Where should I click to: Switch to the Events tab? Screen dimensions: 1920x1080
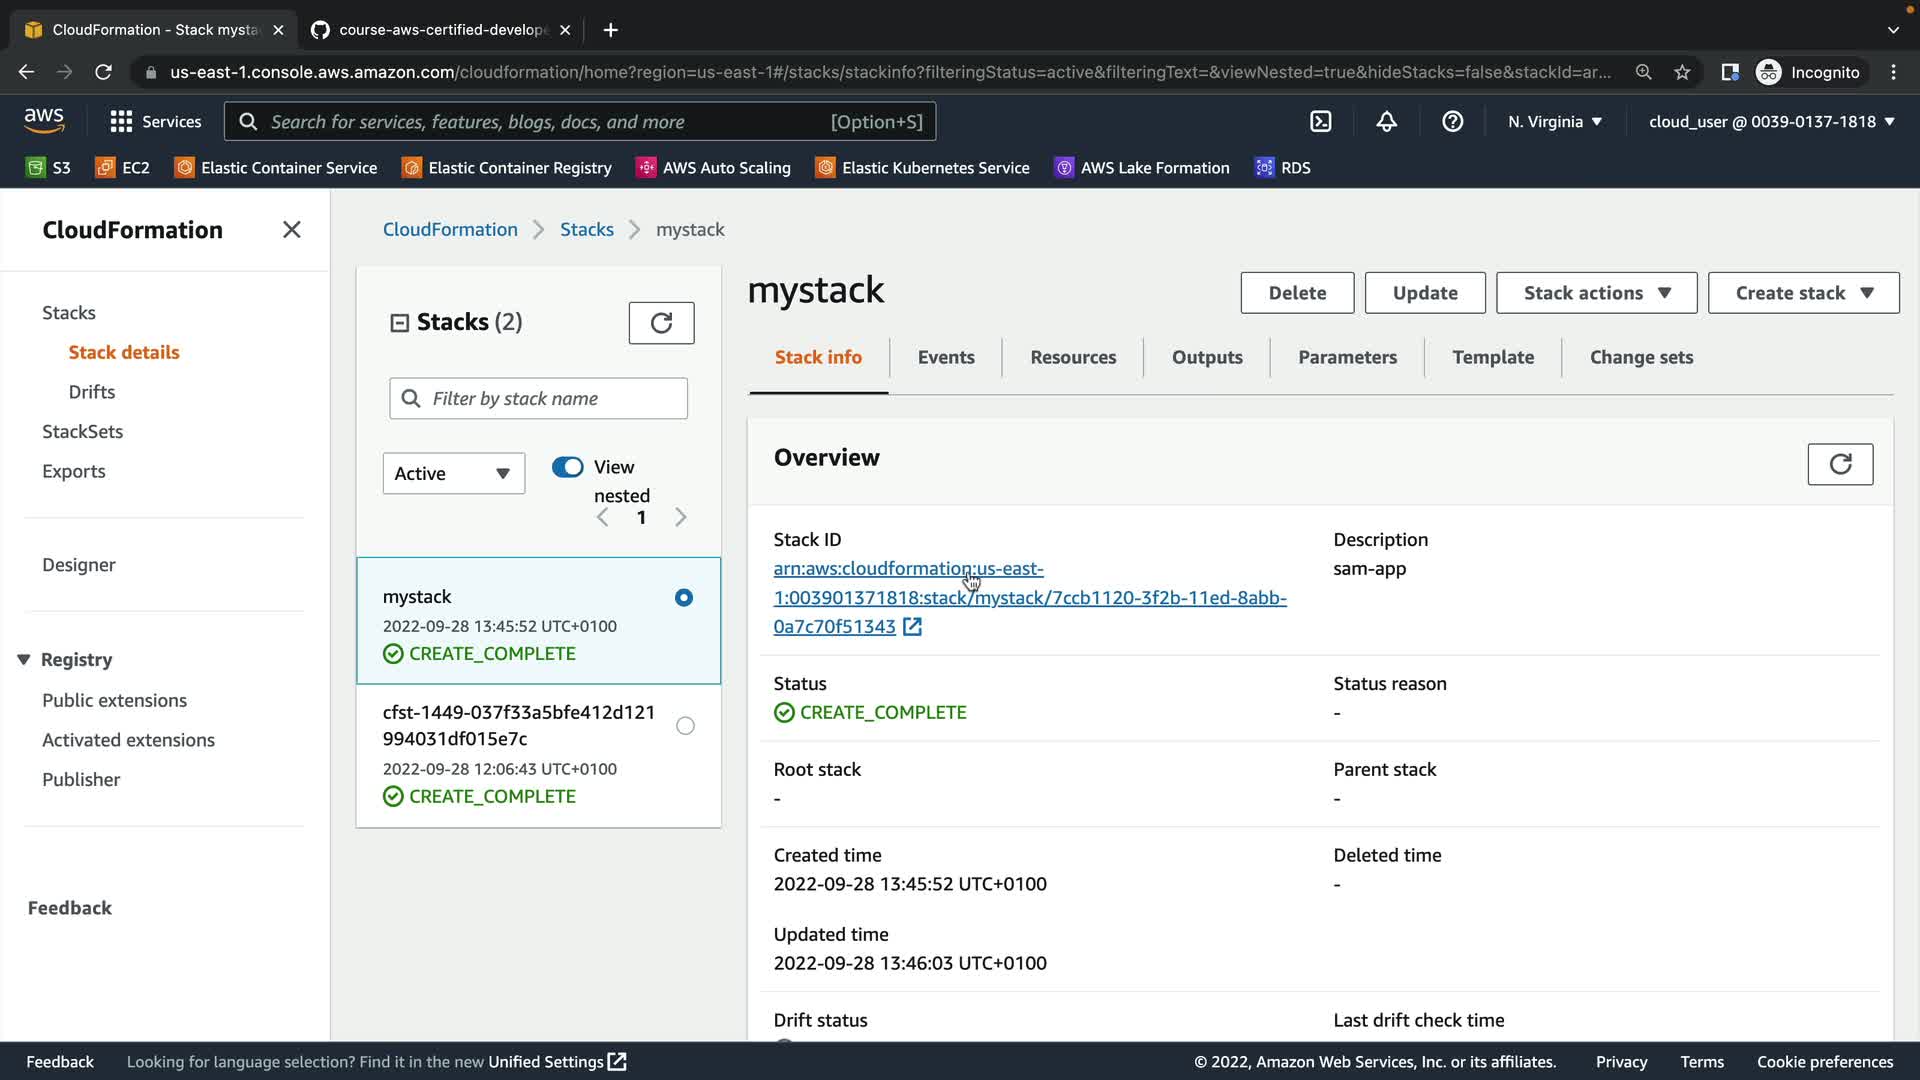tap(945, 358)
